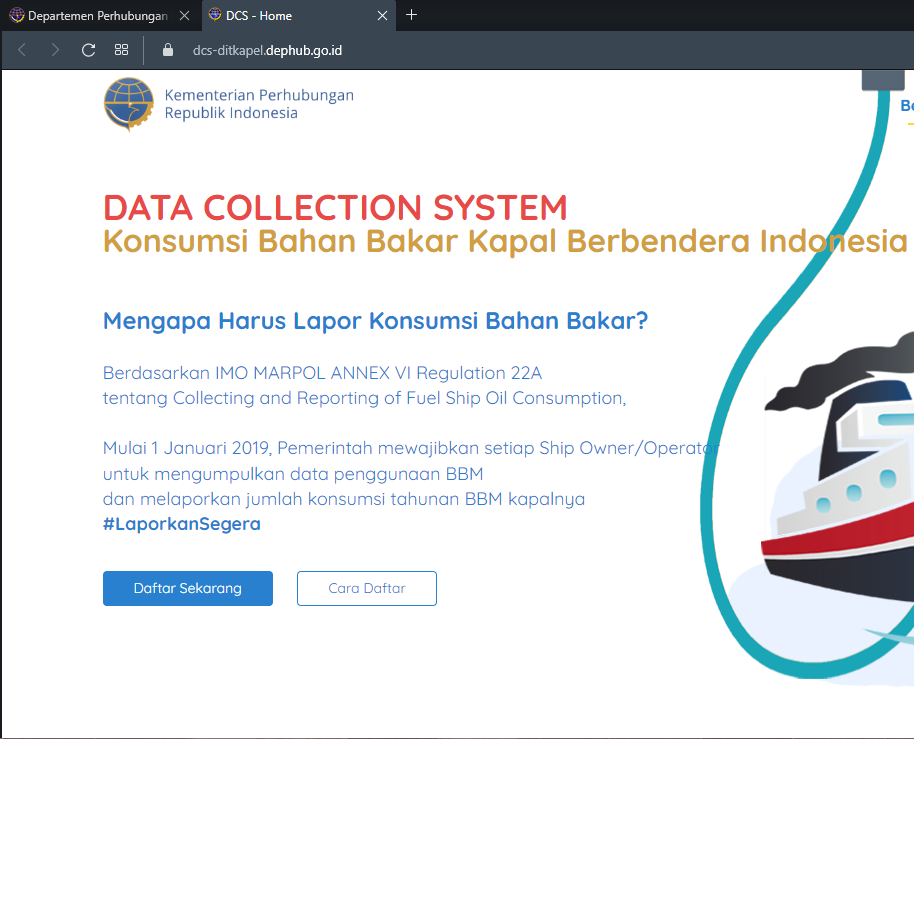Go back using the browser back arrow
914x914 pixels.
[22, 50]
